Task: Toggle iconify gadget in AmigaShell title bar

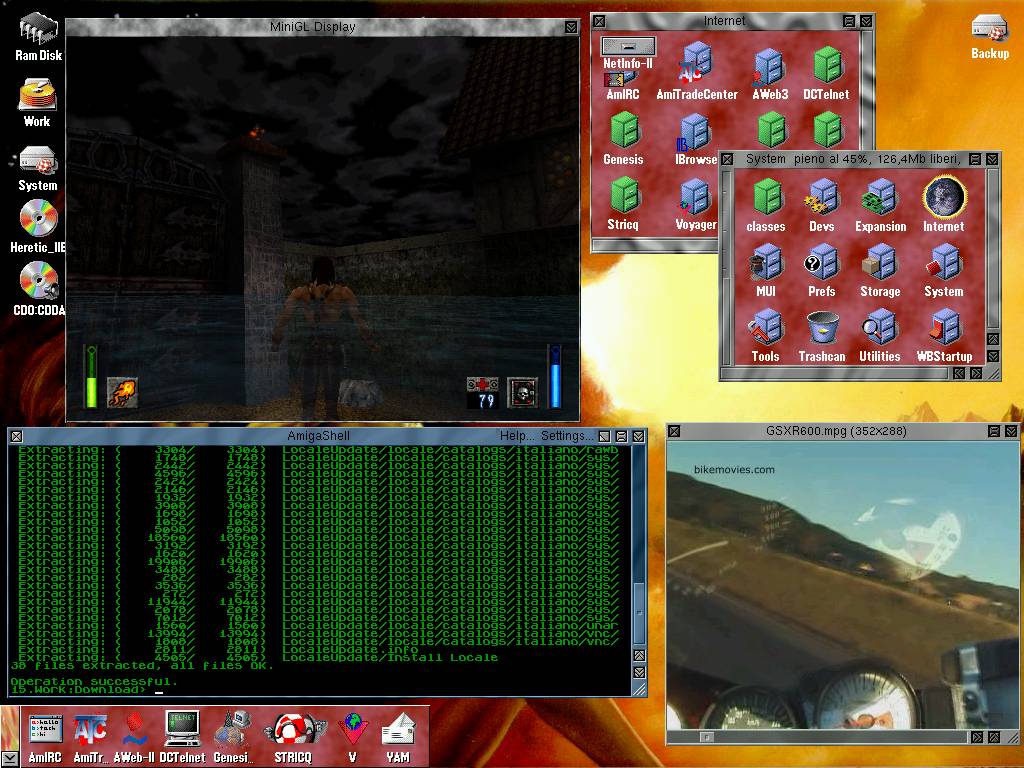Action: click(x=604, y=436)
